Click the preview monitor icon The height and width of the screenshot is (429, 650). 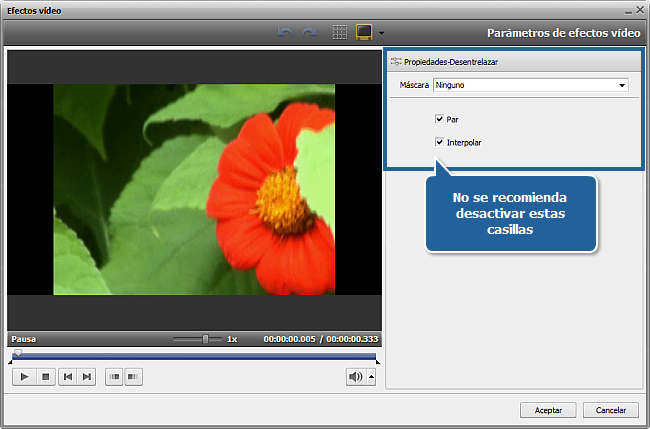tap(365, 32)
